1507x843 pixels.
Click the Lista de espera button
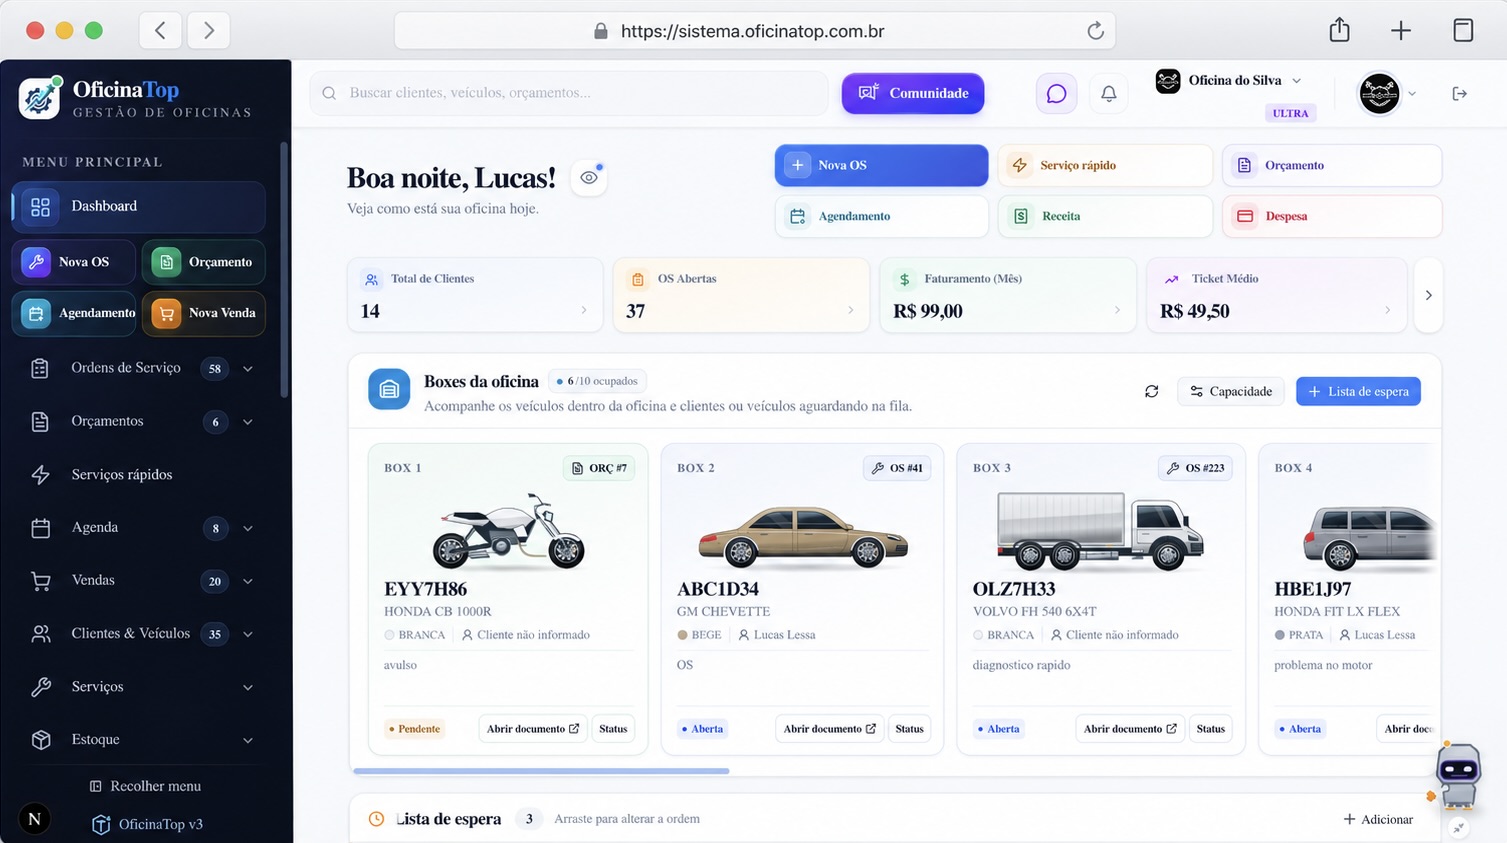click(1358, 392)
